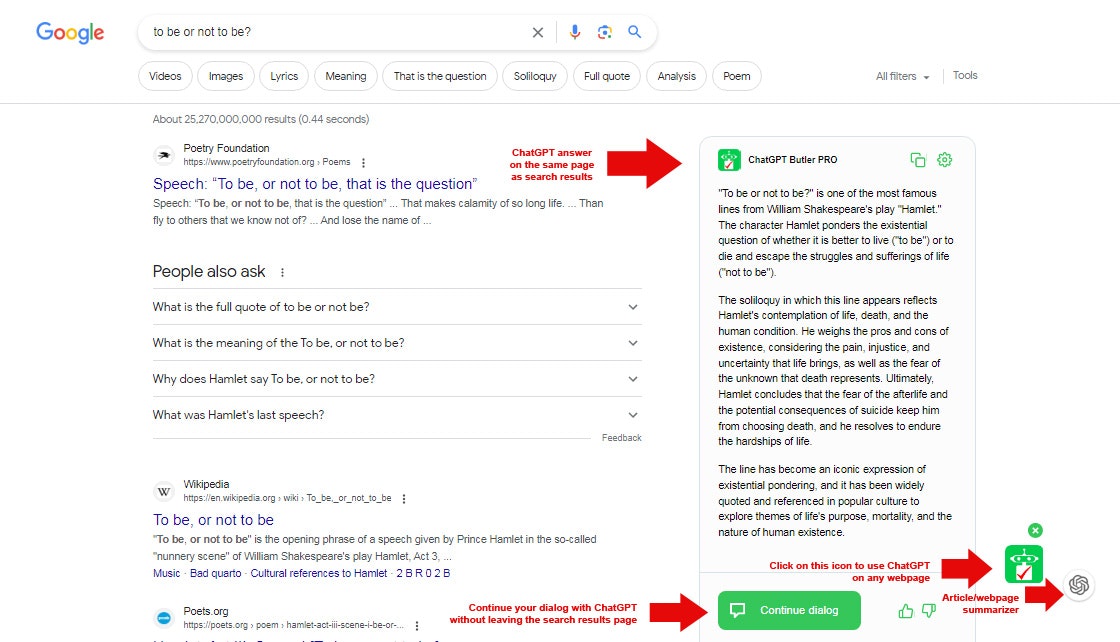This screenshot has width=1120, height=642.
Task: Select the Soliloquy filter chip
Action: point(535,76)
